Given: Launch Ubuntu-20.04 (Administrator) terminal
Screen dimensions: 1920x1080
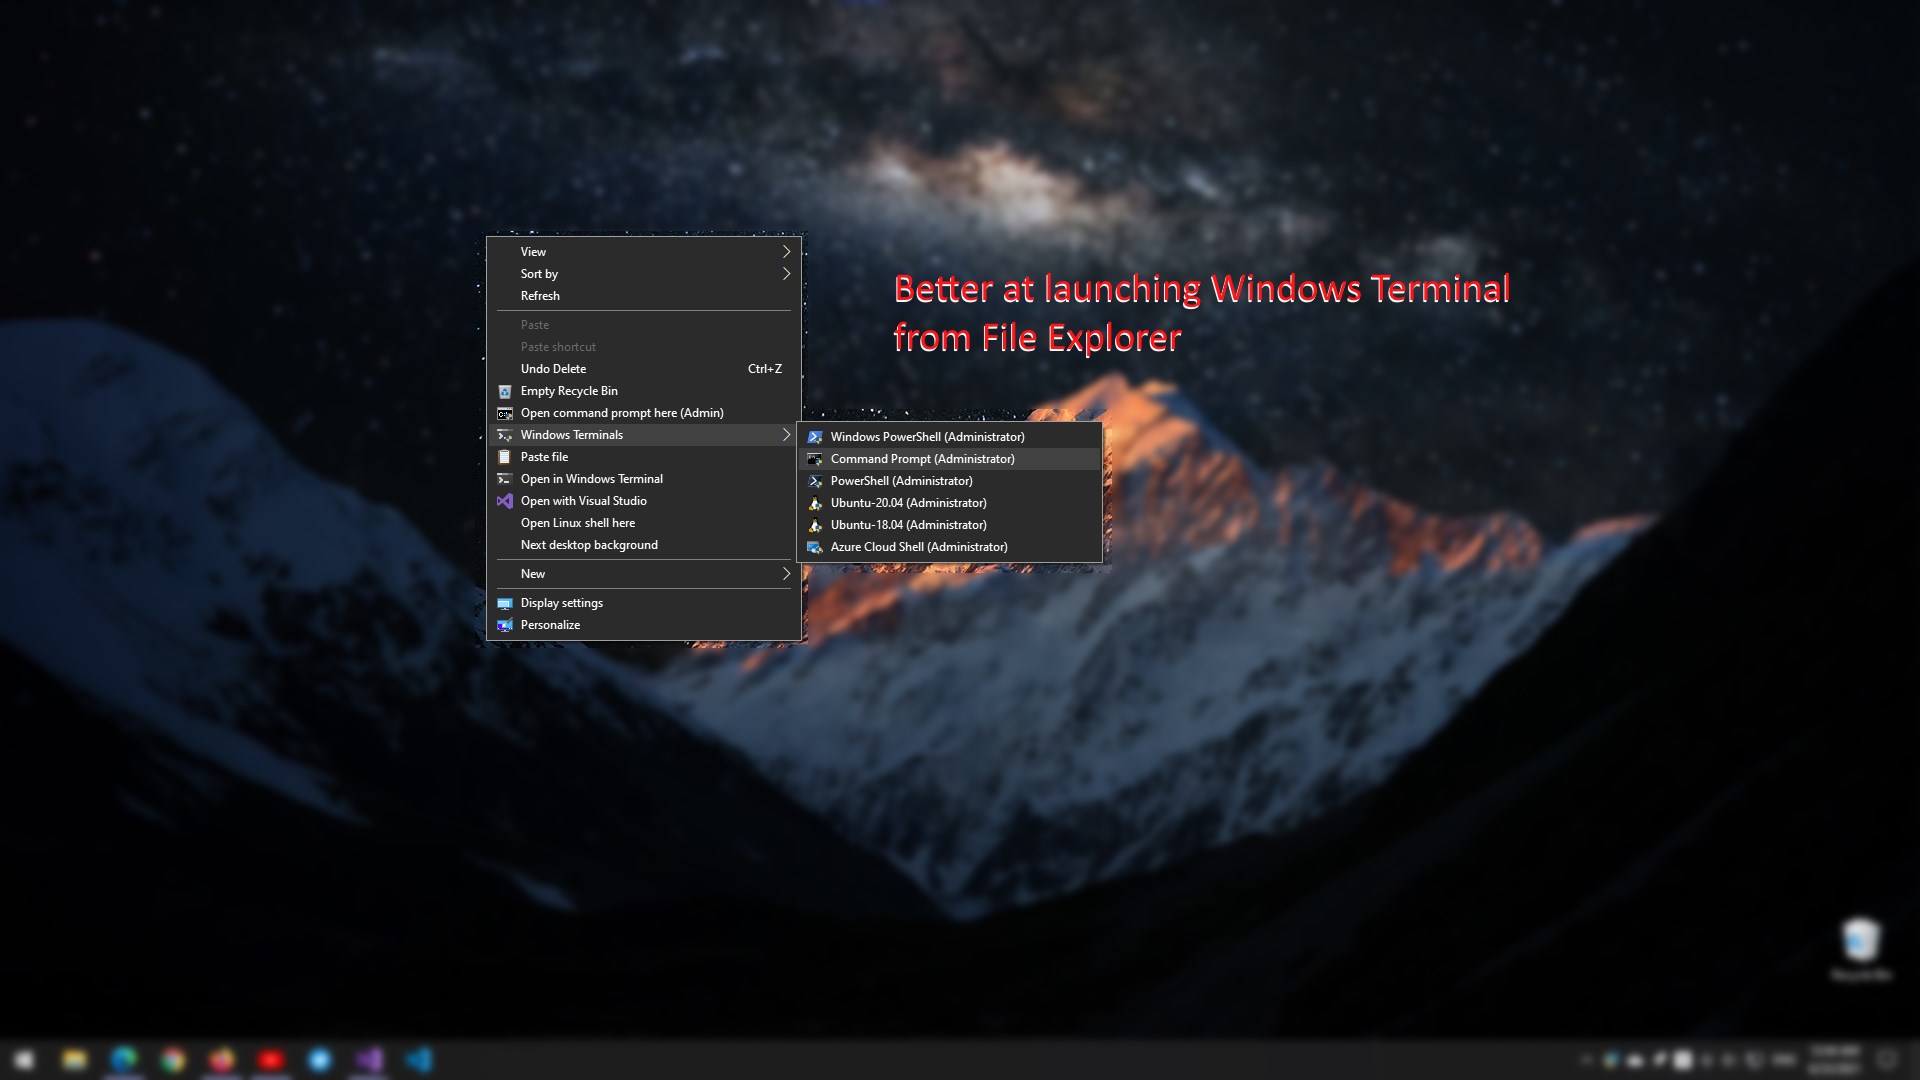Looking at the screenshot, I should 907,503.
